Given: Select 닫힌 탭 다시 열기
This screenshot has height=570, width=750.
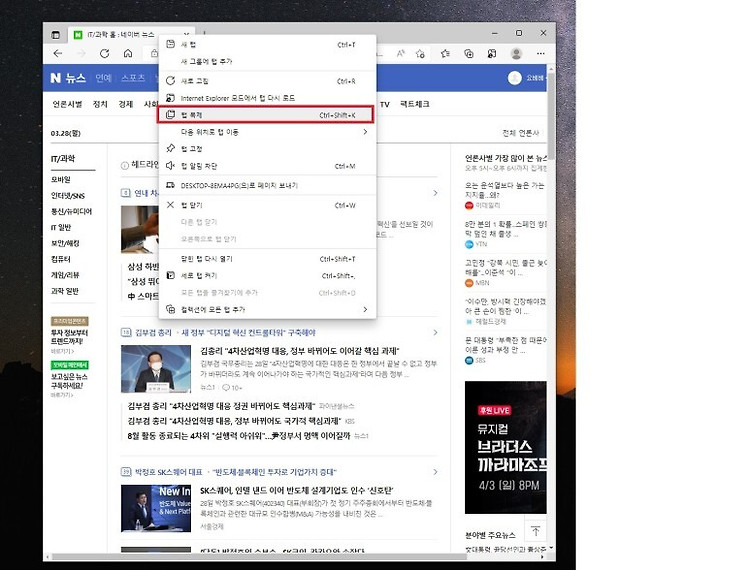Looking at the screenshot, I should click(x=267, y=259).
